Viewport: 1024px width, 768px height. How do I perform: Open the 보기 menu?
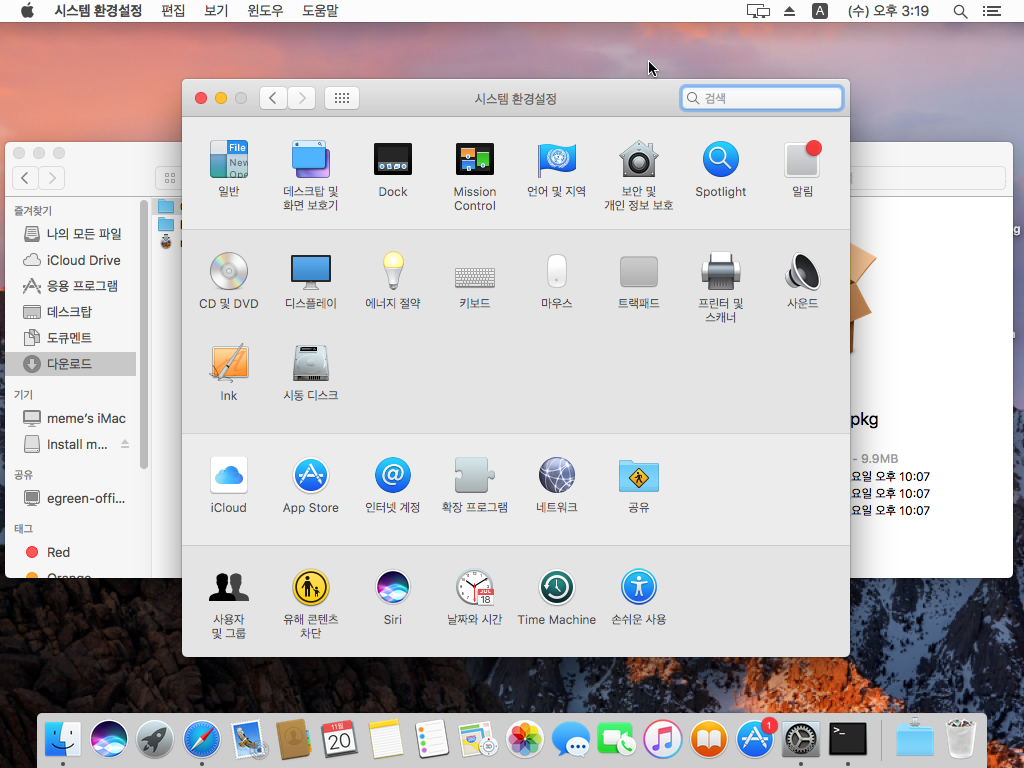[x=216, y=10]
